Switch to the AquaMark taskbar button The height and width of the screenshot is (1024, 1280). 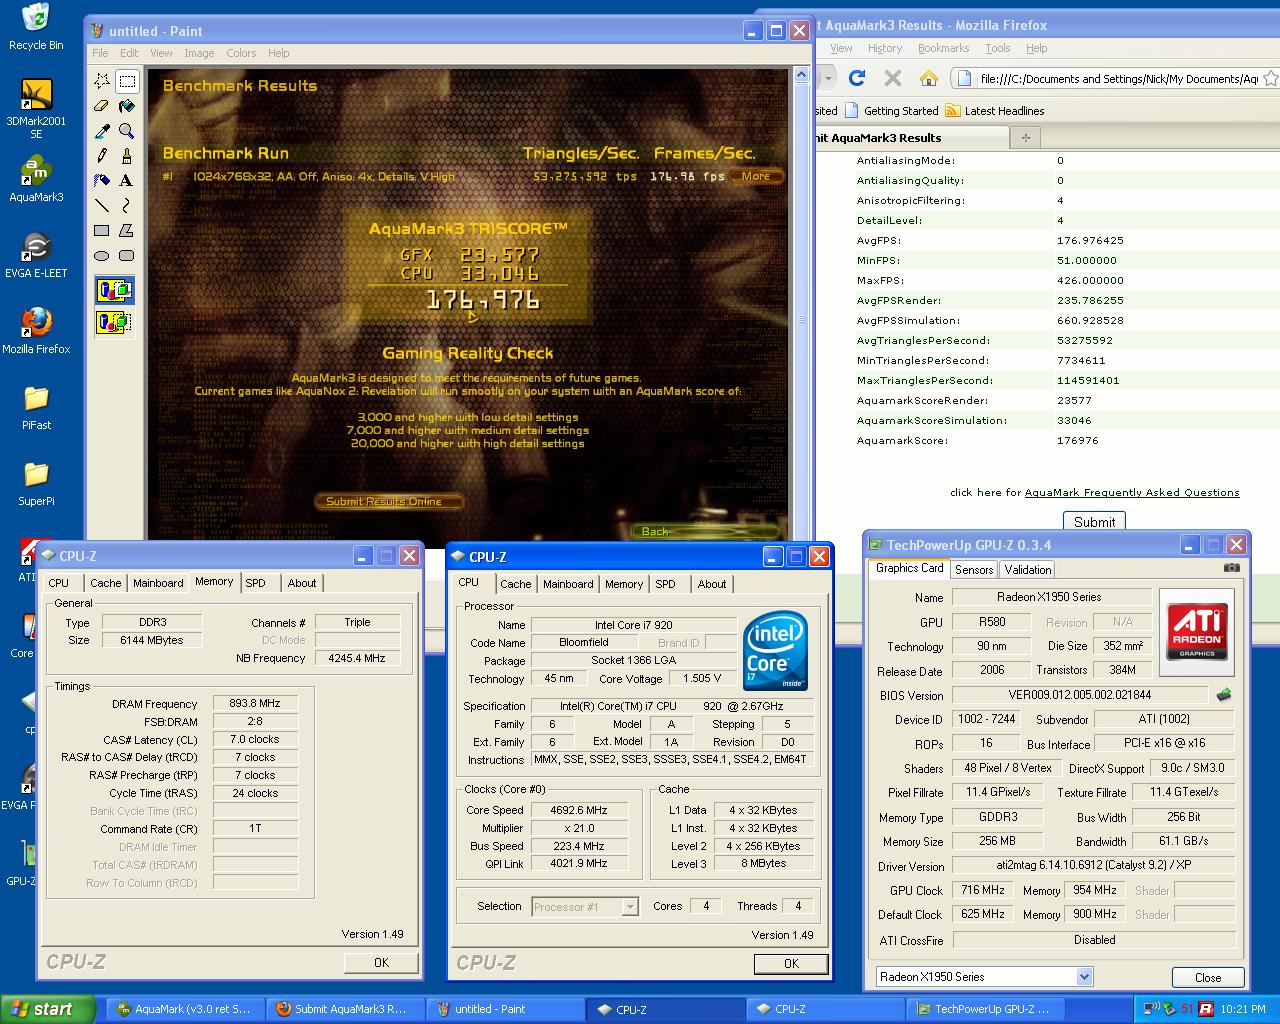(185, 1009)
